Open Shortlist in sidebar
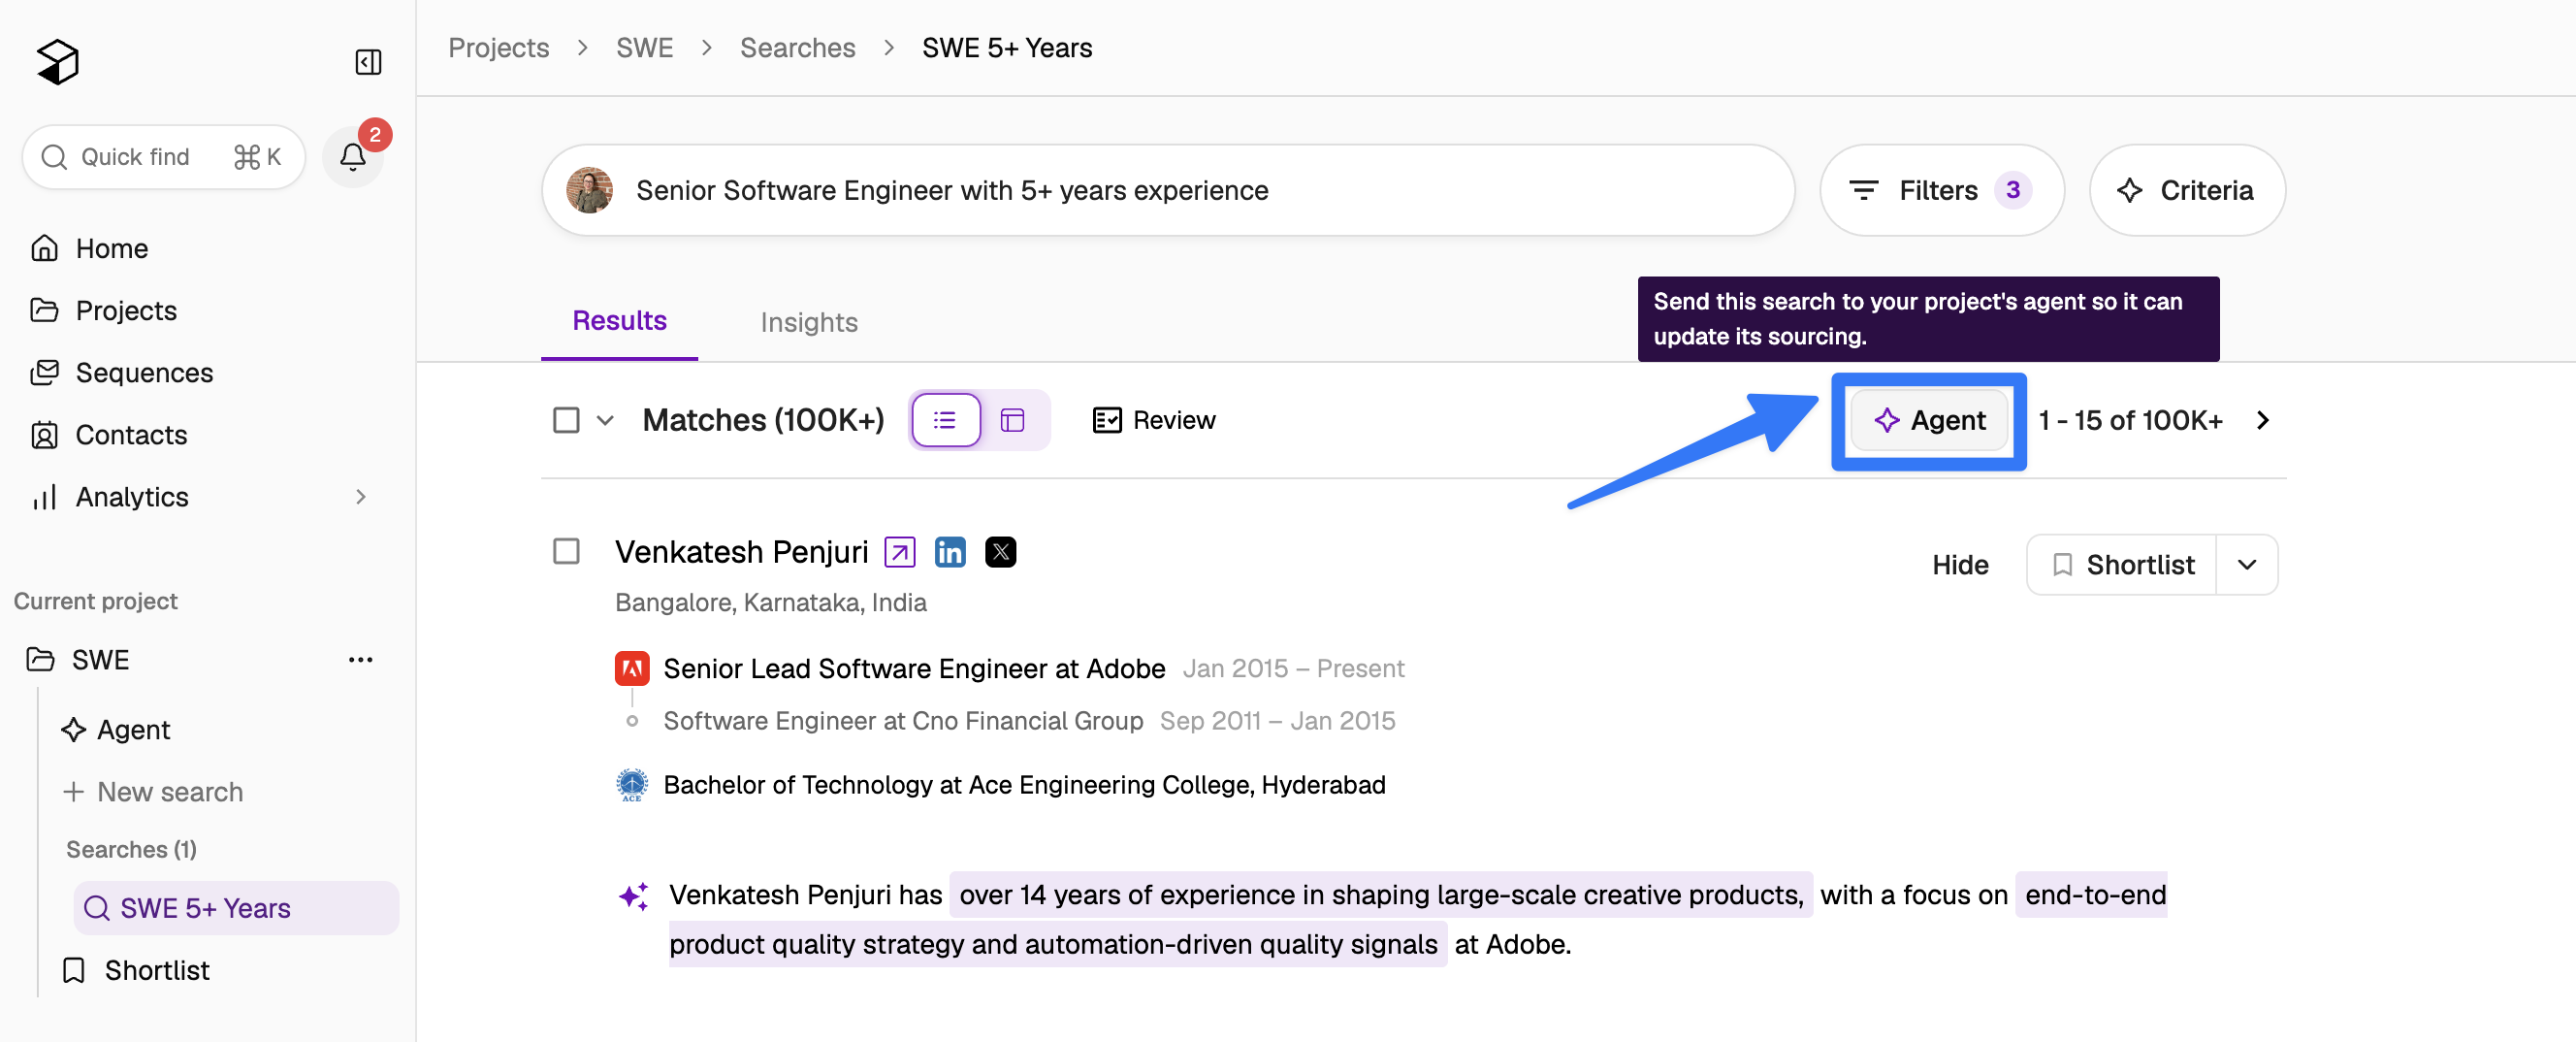This screenshot has height=1042, width=2576. 136,969
